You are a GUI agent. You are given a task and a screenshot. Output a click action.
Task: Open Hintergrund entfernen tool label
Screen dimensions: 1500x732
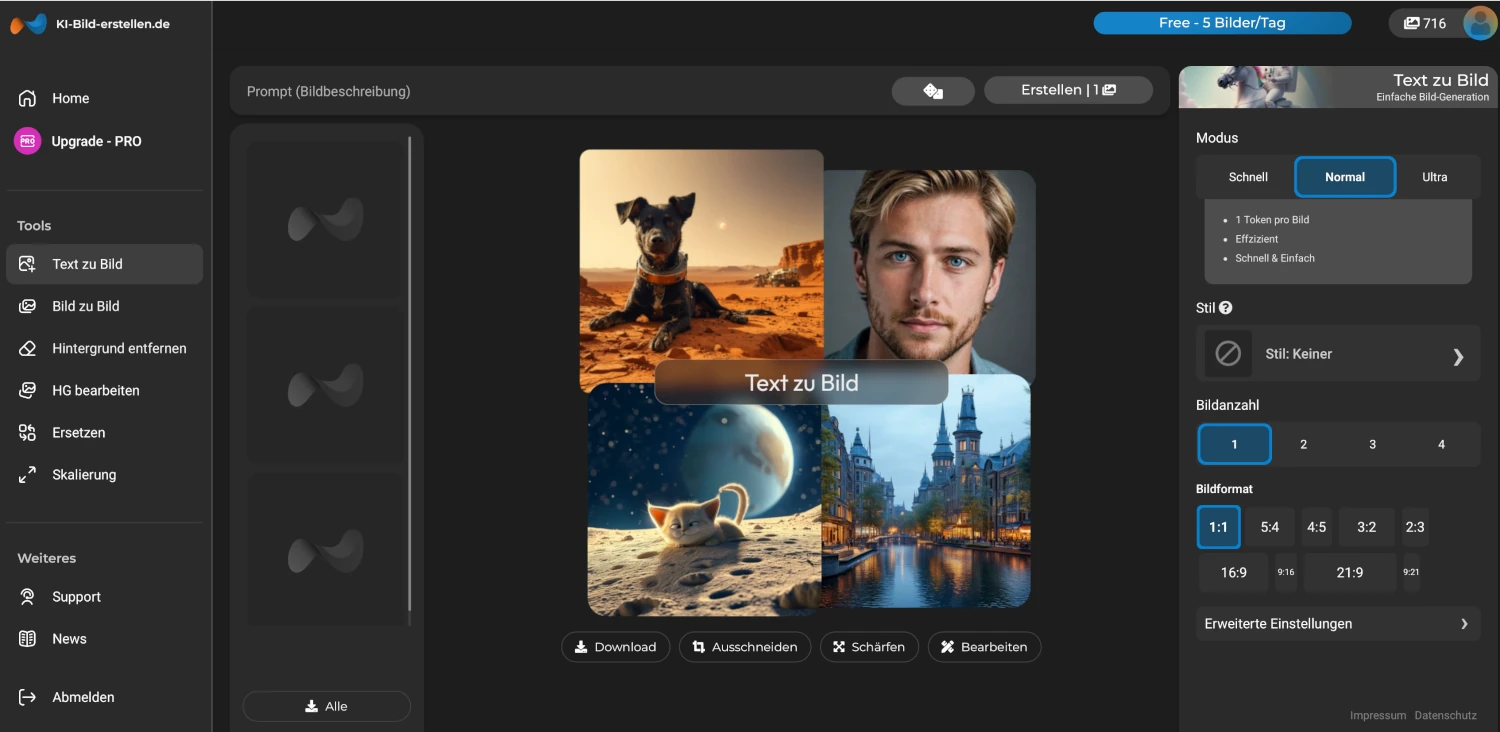(119, 348)
